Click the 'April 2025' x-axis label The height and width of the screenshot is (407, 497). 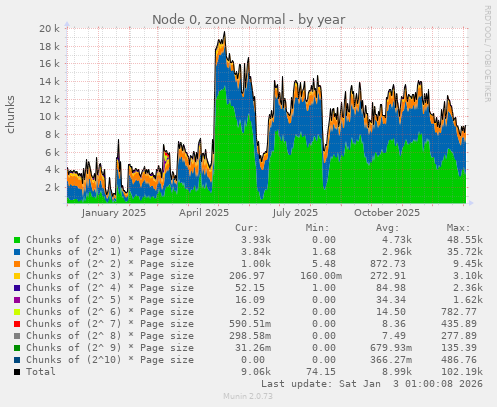pyautogui.click(x=204, y=213)
